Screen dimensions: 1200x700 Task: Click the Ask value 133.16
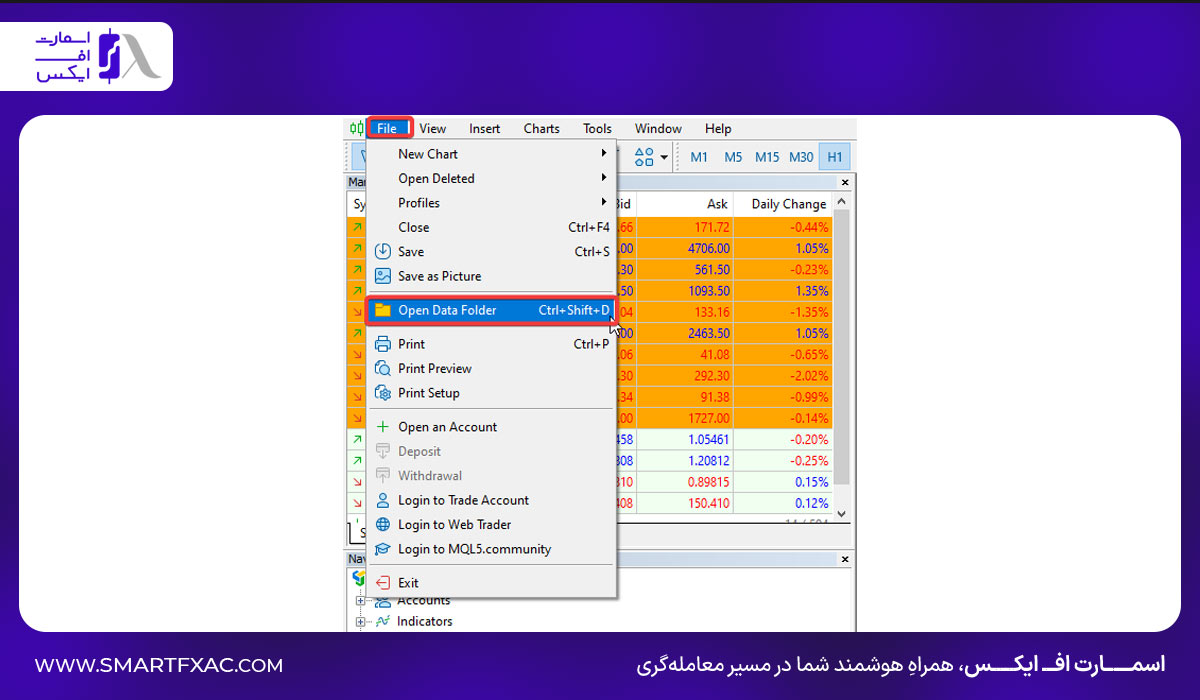tap(712, 312)
